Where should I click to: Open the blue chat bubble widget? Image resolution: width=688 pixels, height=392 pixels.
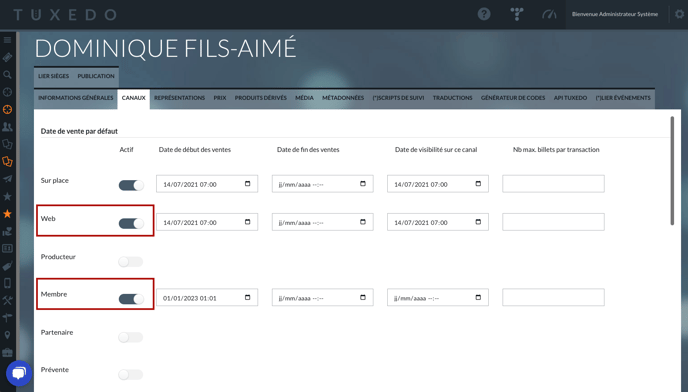[x=19, y=373]
